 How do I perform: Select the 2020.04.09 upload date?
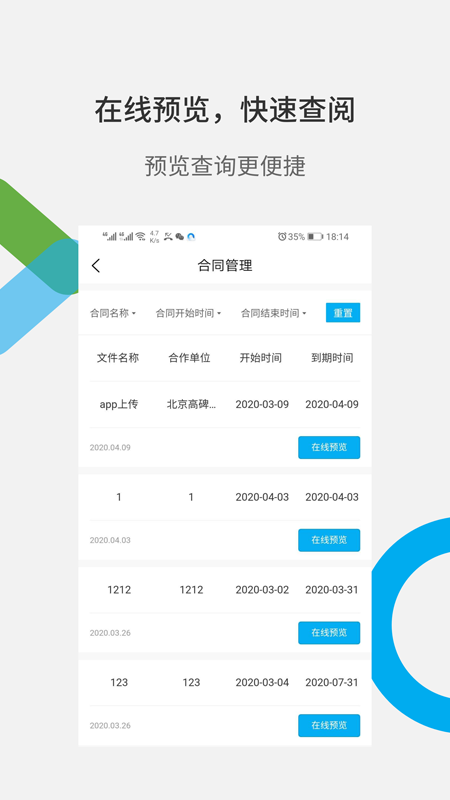pos(110,447)
